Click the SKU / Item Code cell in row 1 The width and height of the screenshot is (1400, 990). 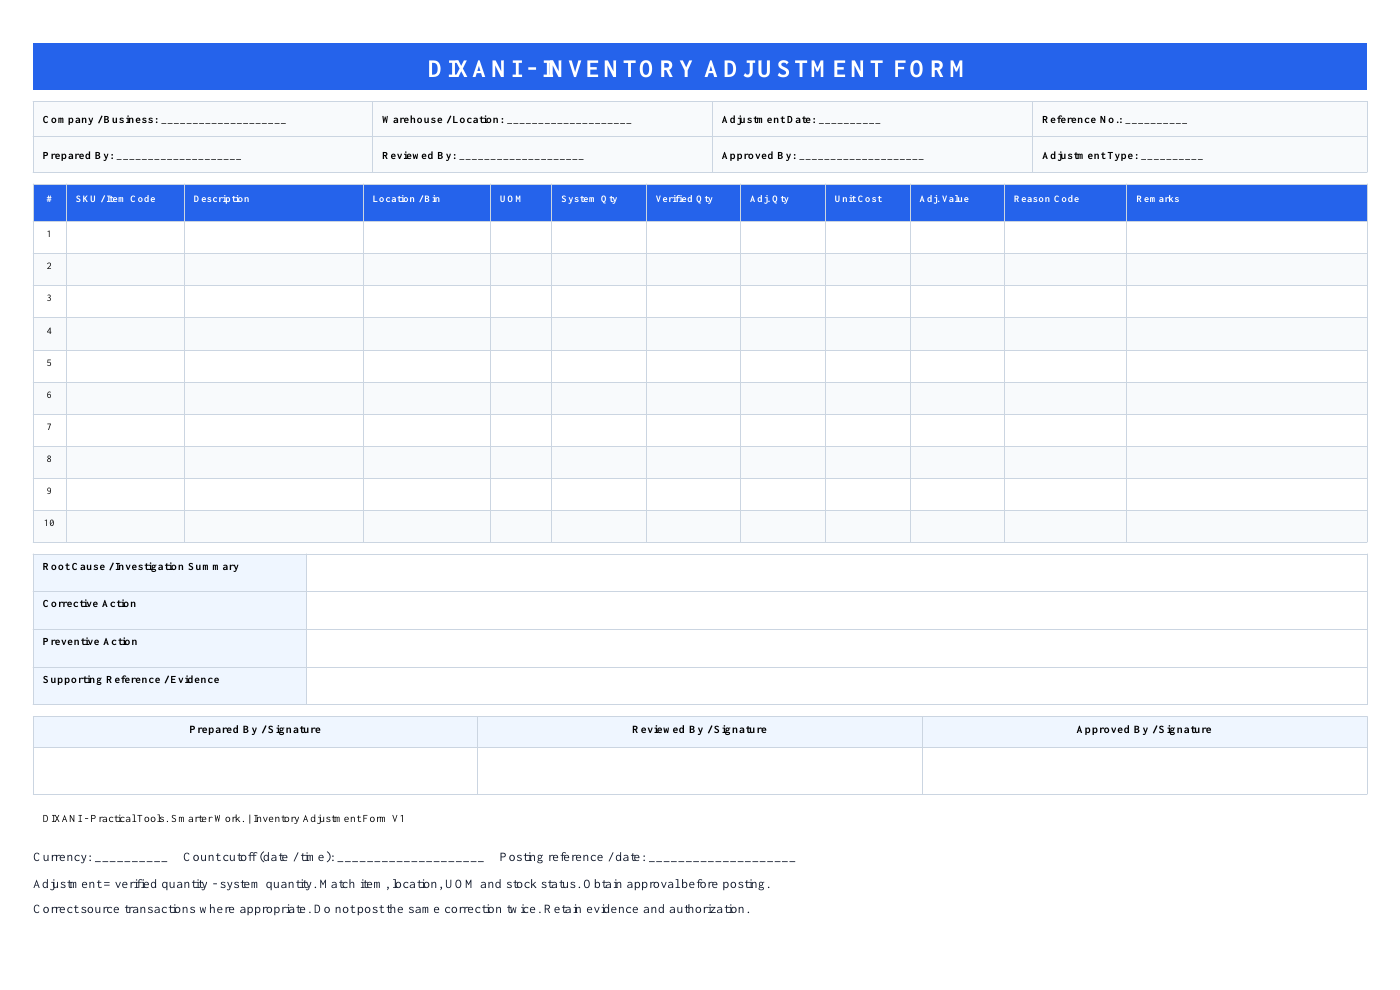tap(126, 237)
